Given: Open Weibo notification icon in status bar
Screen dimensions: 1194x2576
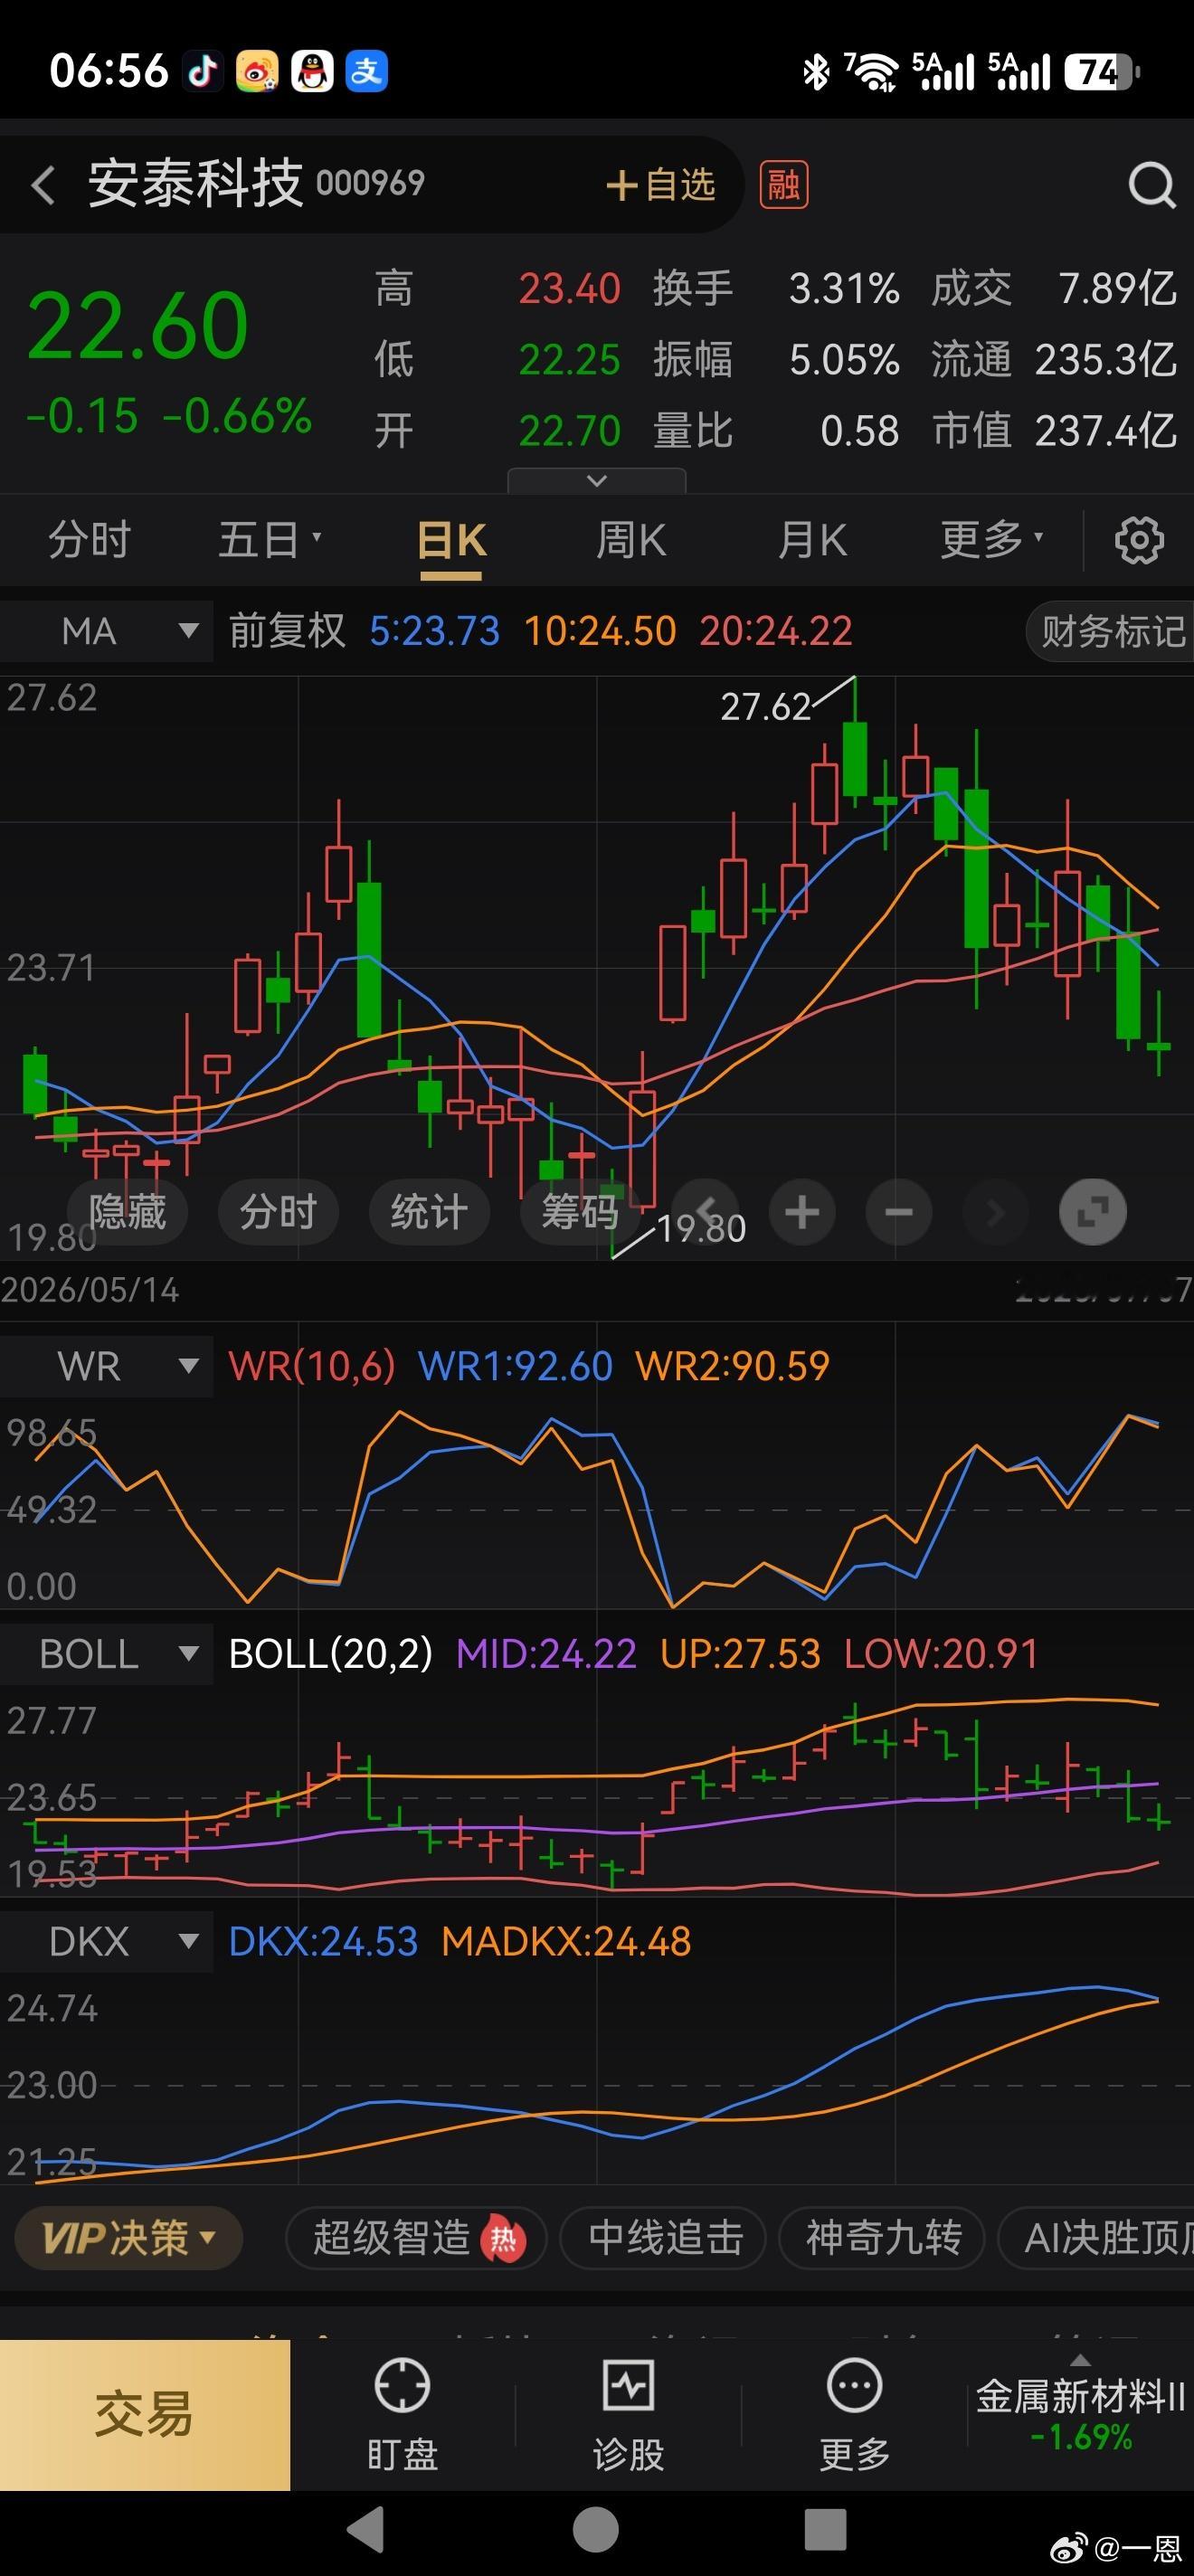Looking at the screenshot, I should [x=257, y=71].
